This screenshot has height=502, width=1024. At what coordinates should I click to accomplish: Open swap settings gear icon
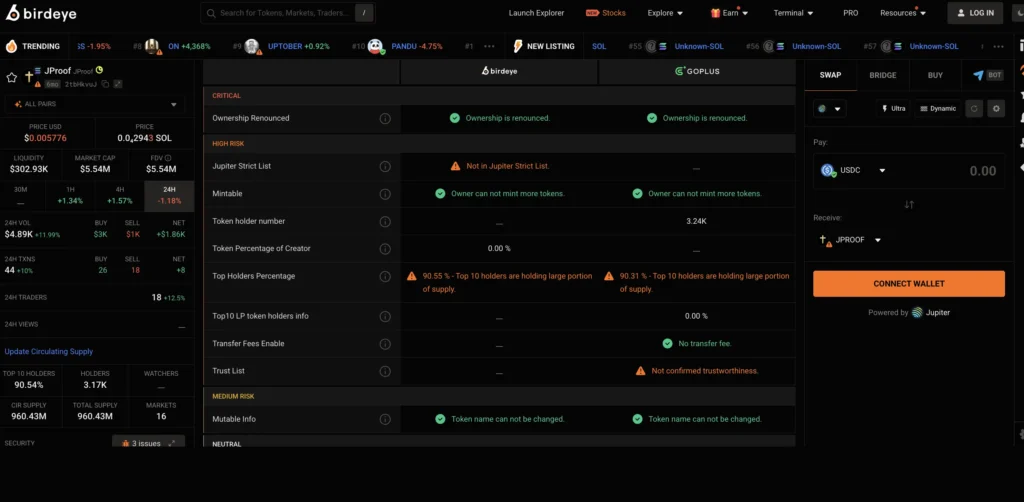pos(996,108)
